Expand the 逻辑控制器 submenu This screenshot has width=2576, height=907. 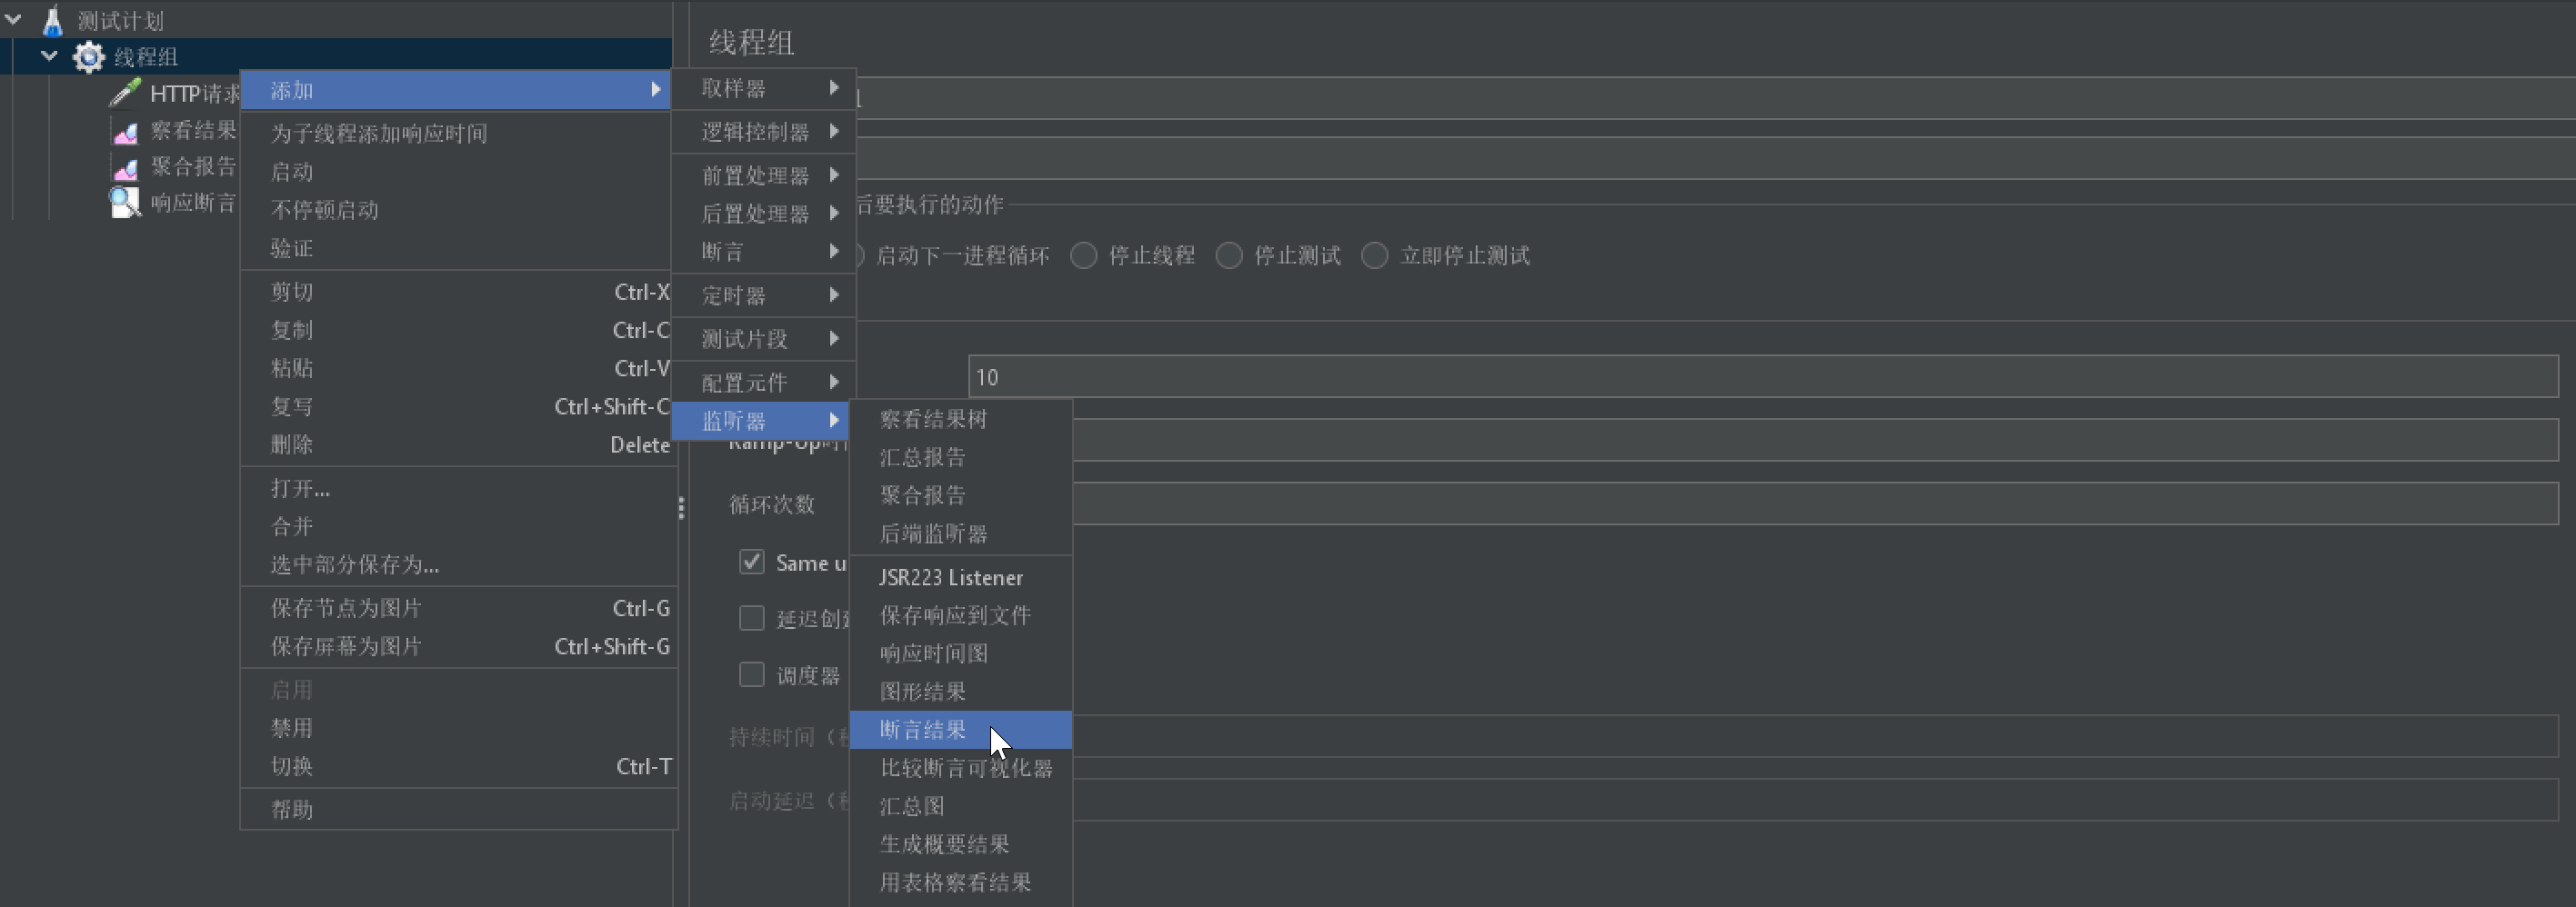pyautogui.click(x=764, y=132)
